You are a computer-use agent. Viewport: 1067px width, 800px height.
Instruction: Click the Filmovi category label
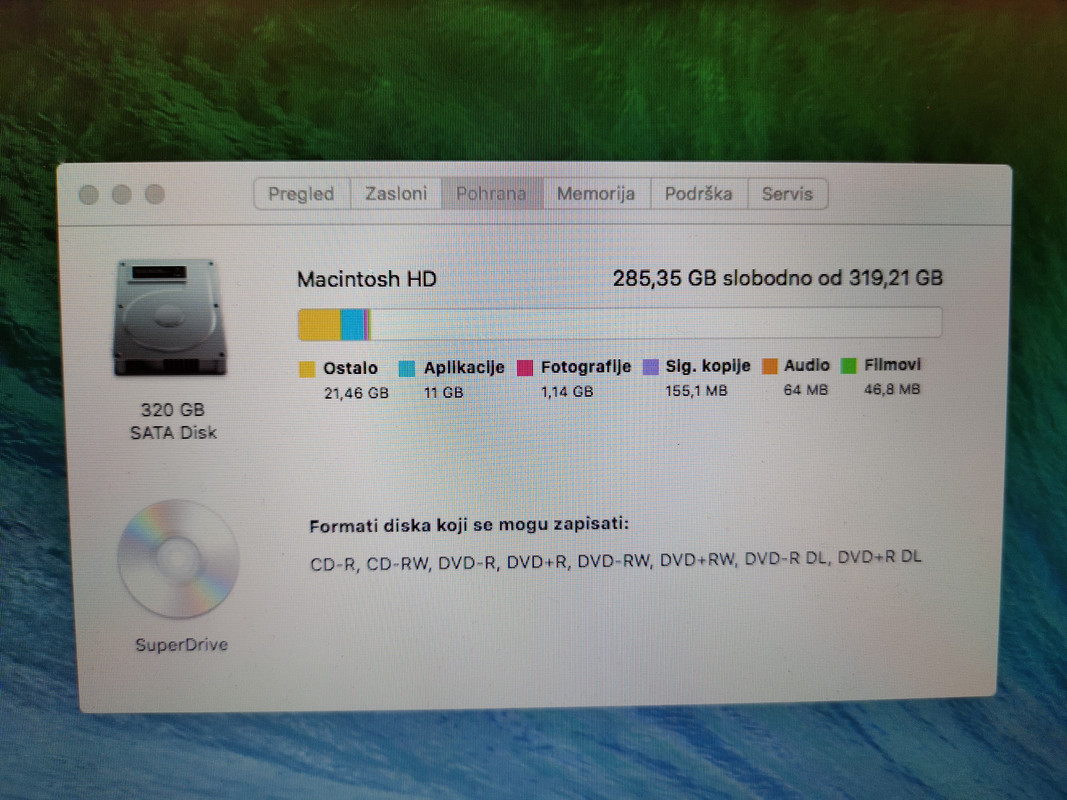click(x=892, y=365)
